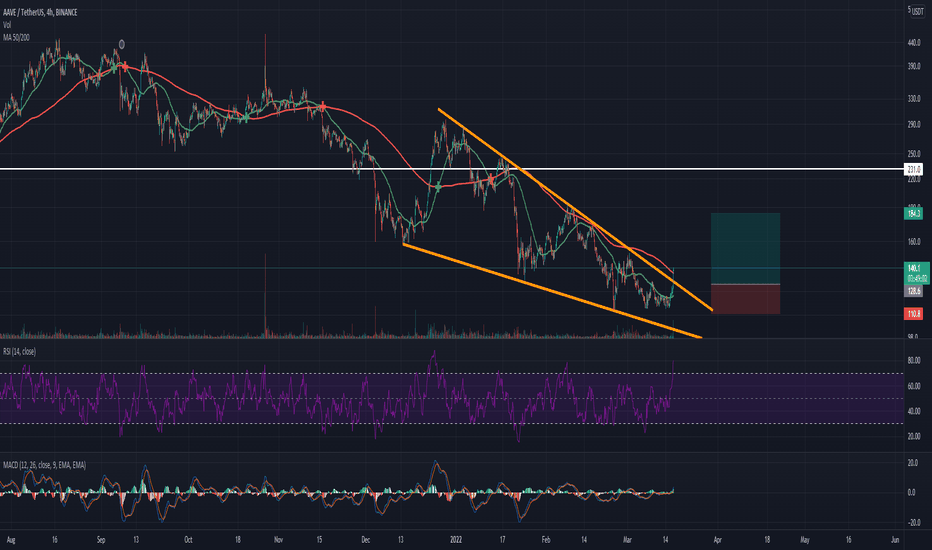The height and width of the screenshot is (550, 932).
Task: Click the Dec date on time axis
Action: (366, 540)
